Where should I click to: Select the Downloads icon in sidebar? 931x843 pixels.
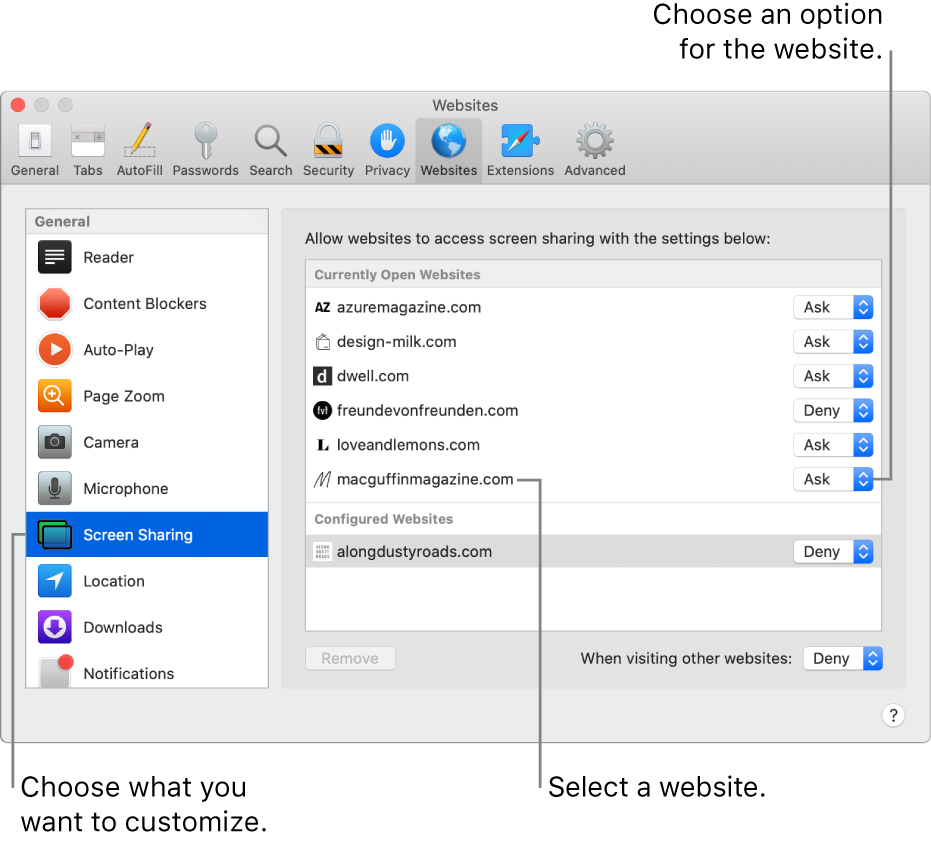coord(55,627)
